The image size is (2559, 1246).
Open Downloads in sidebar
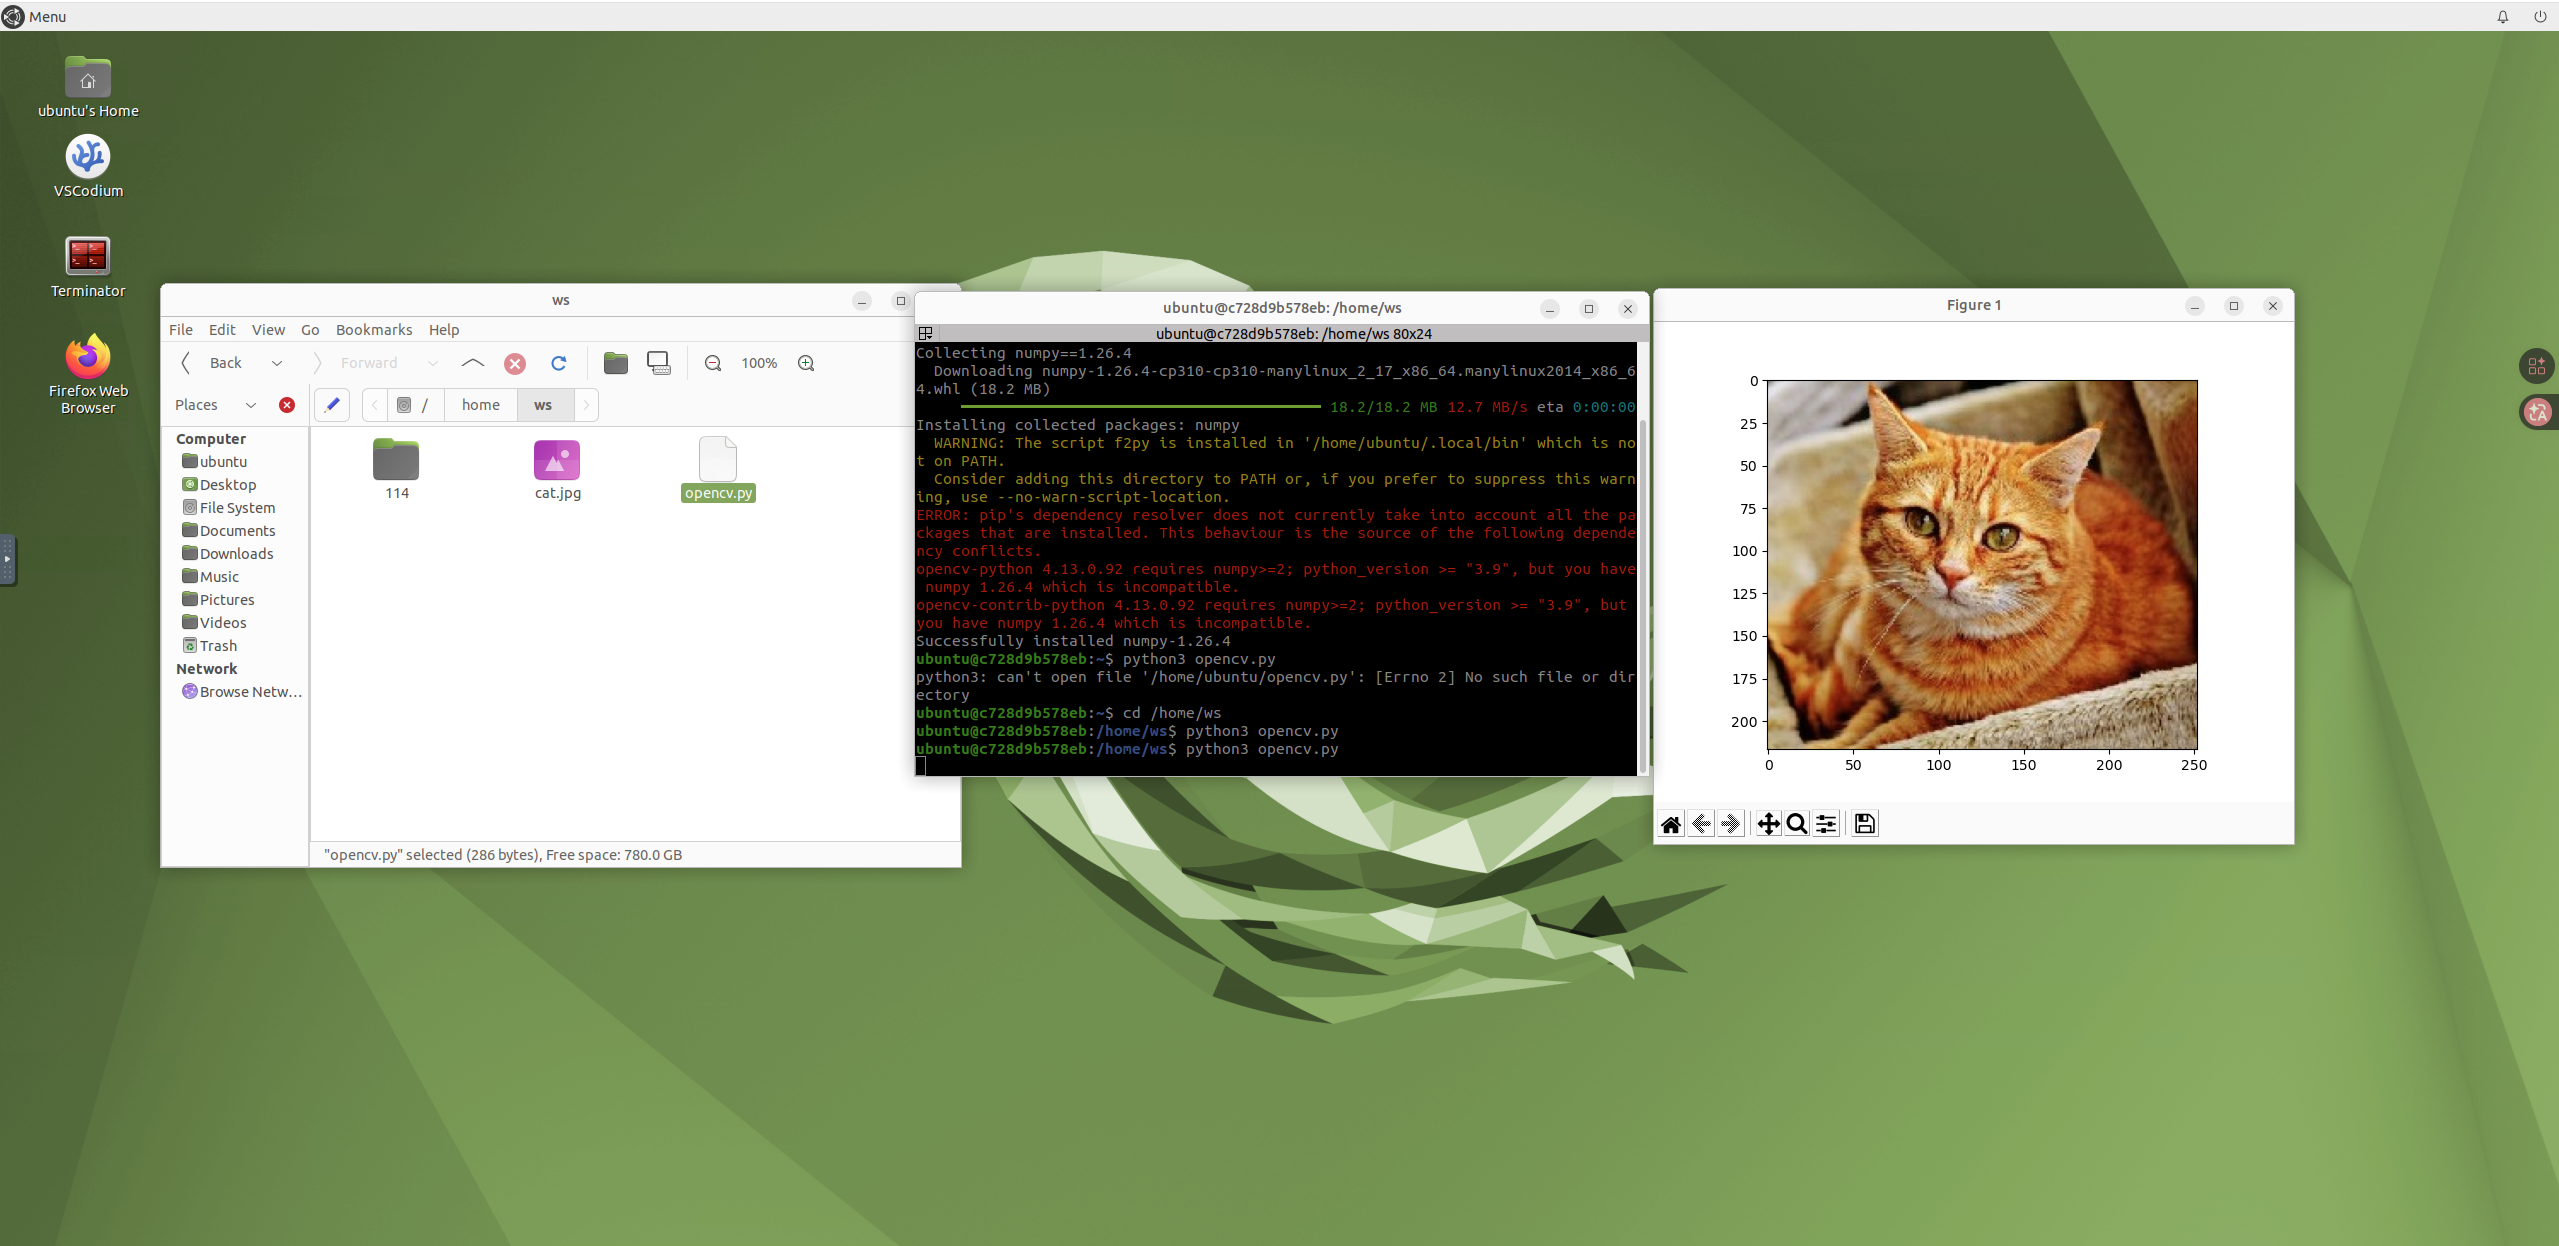coord(236,554)
